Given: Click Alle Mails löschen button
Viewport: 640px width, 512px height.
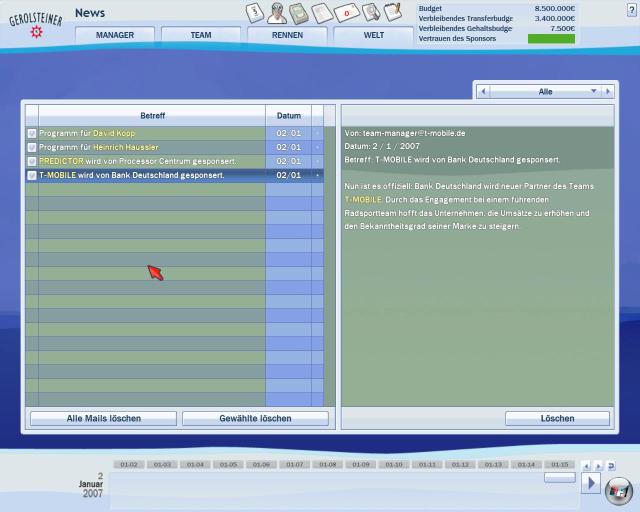Looking at the screenshot, I should (104, 419).
